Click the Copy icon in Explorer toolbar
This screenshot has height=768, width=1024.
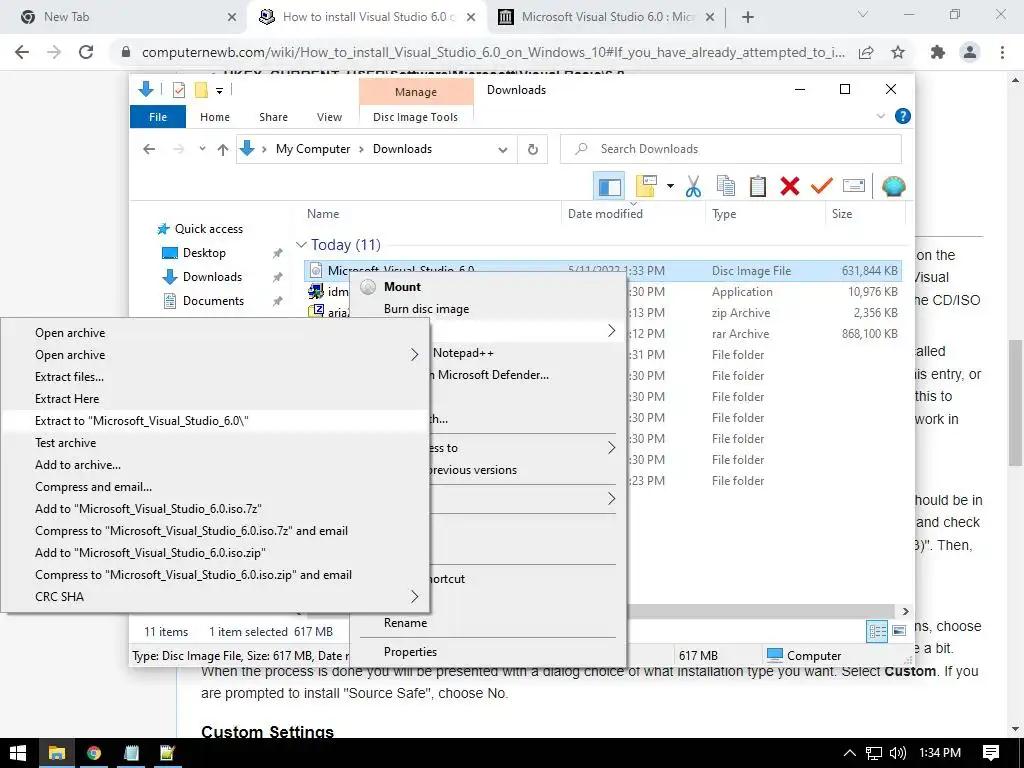pyautogui.click(x=726, y=187)
